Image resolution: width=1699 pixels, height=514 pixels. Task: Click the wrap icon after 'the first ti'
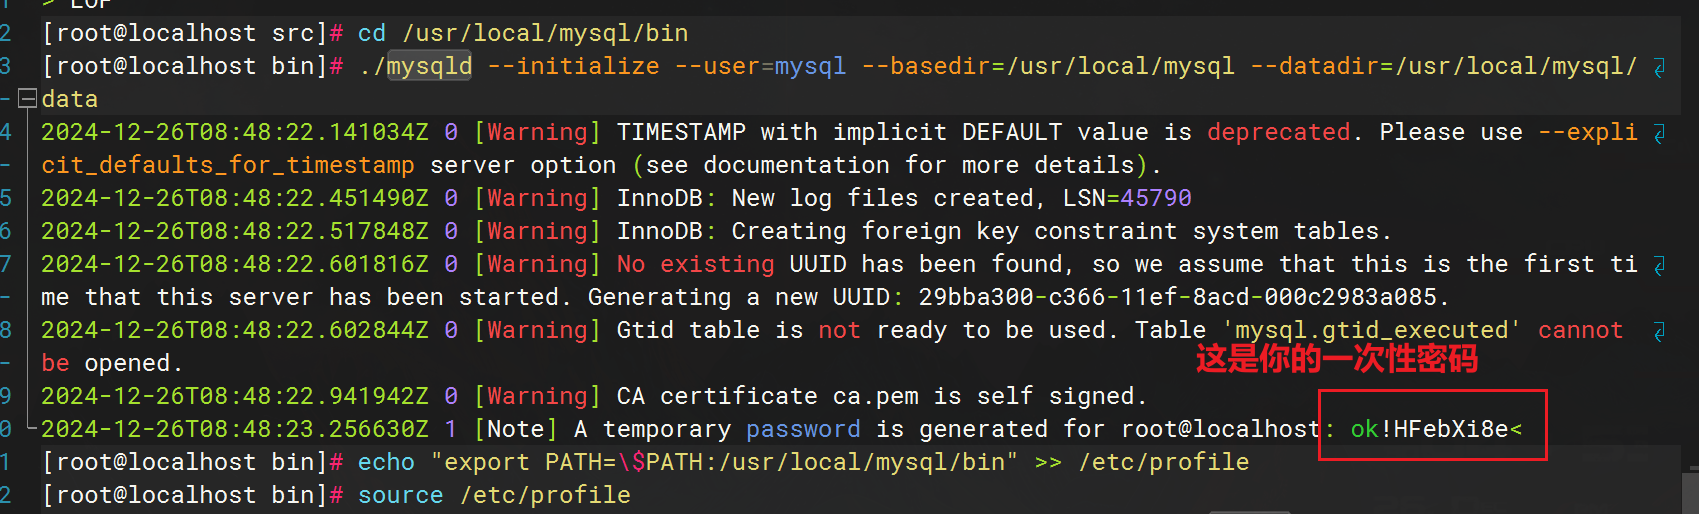pos(1659,265)
